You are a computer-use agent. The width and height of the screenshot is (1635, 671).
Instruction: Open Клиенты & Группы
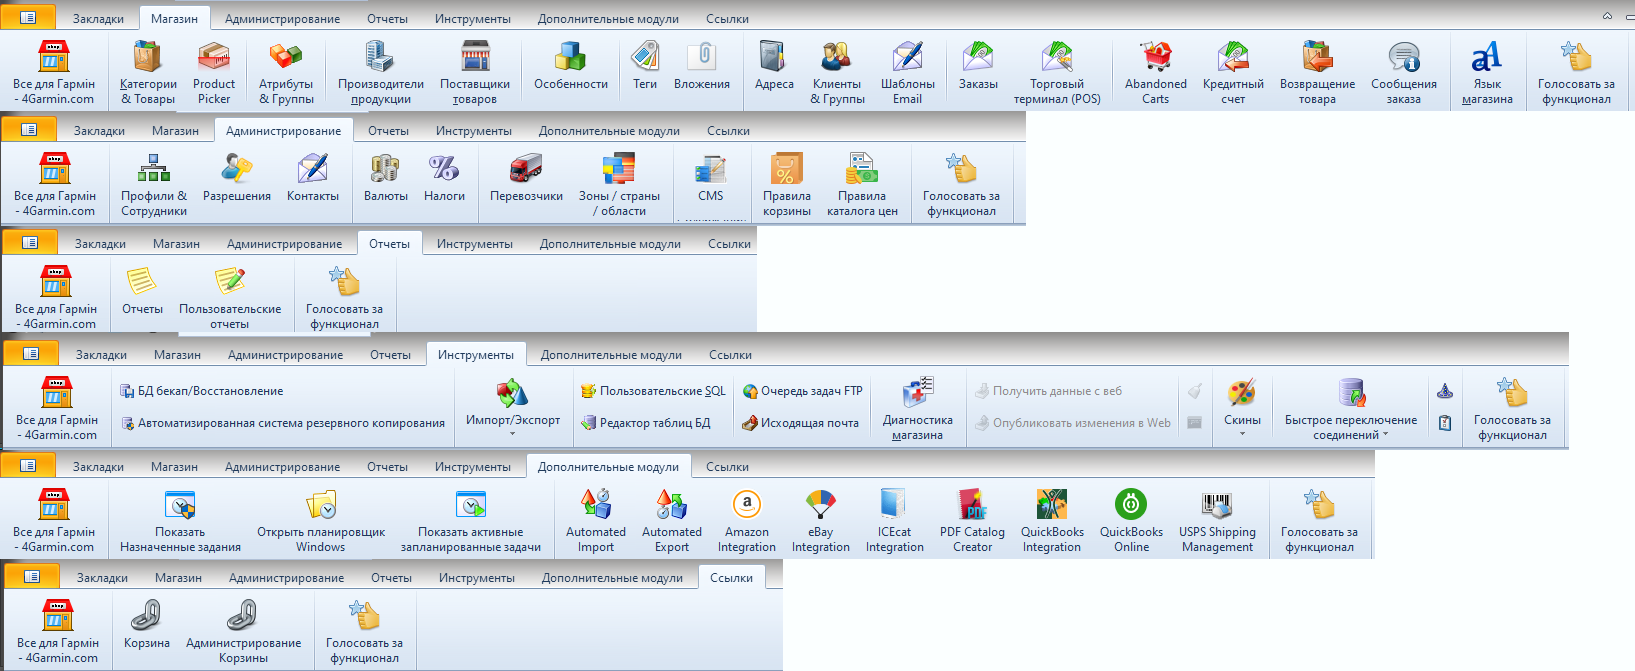point(837,73)
